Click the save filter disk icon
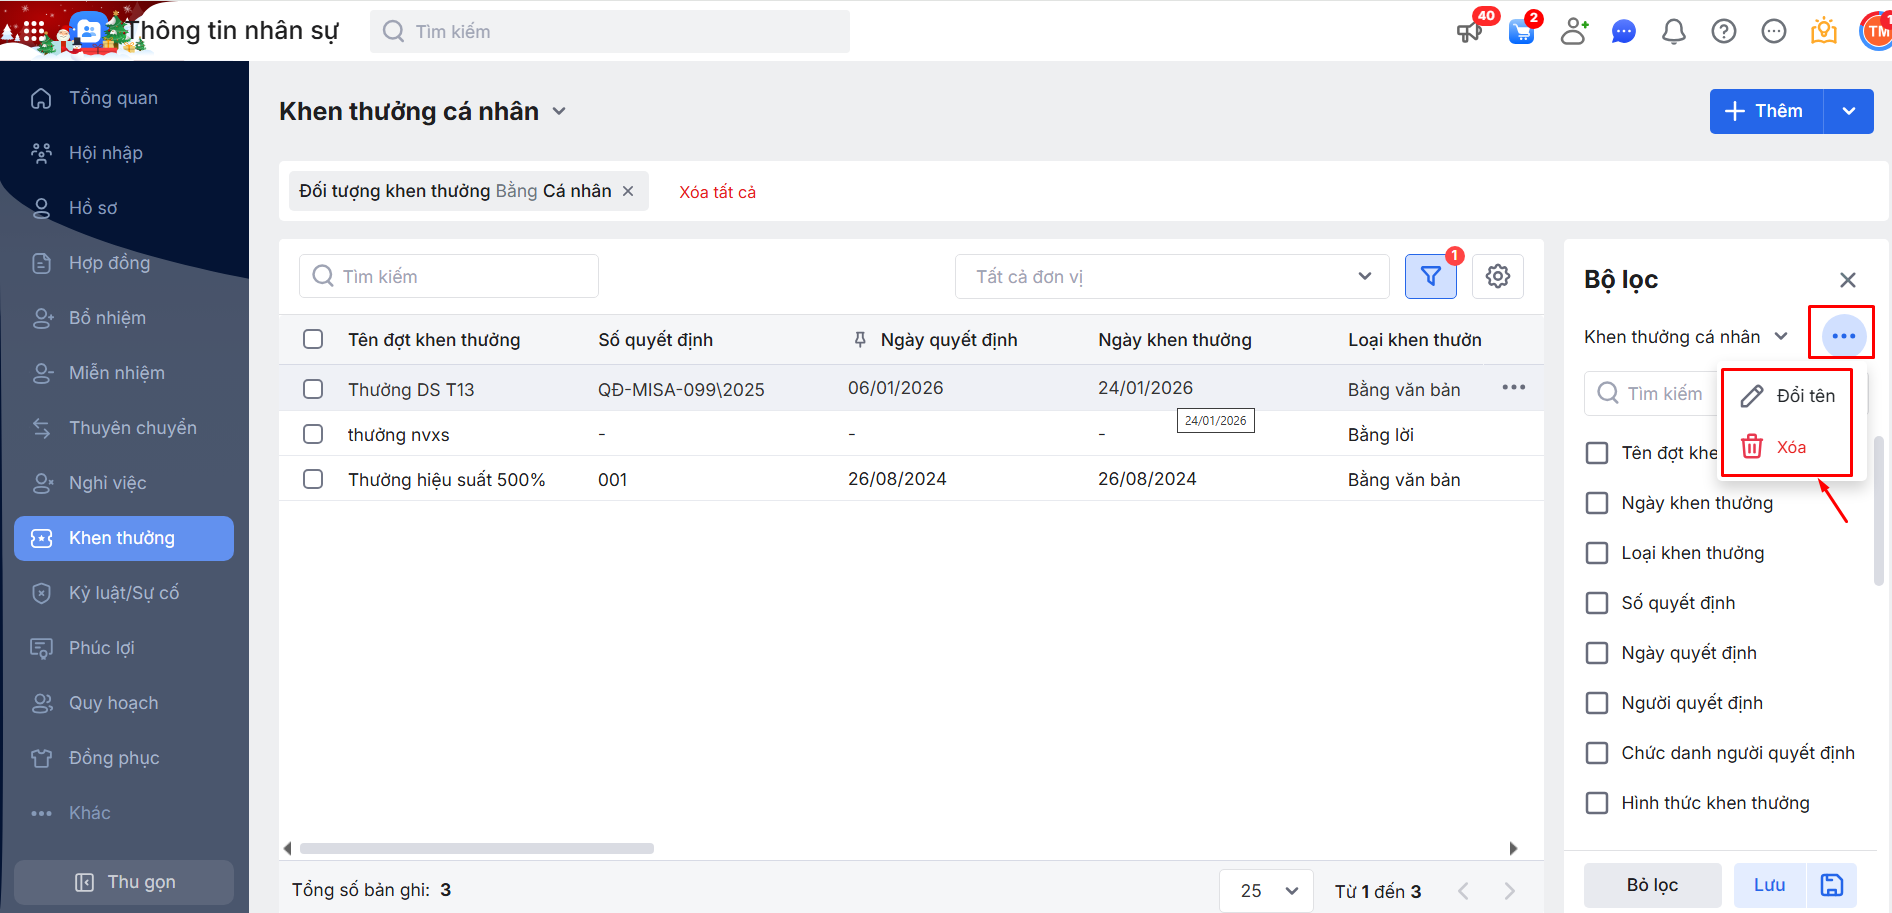 1832,885
